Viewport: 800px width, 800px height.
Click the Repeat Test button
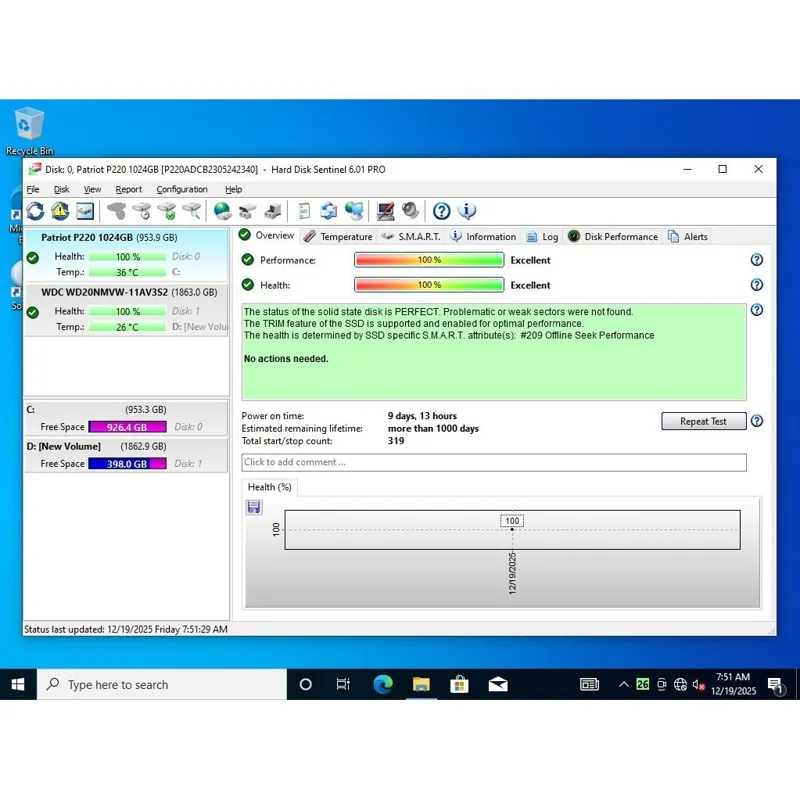click(704, 421)
